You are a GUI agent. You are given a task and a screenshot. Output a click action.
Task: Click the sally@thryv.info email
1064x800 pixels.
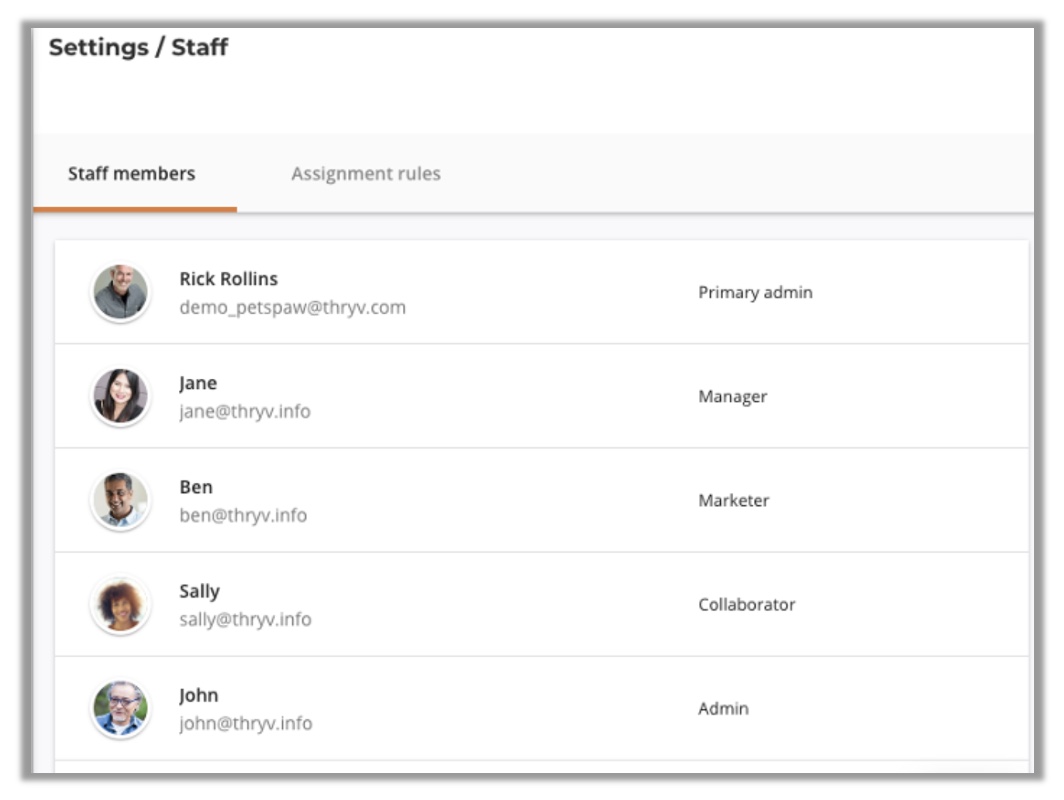tap(245, 620)
